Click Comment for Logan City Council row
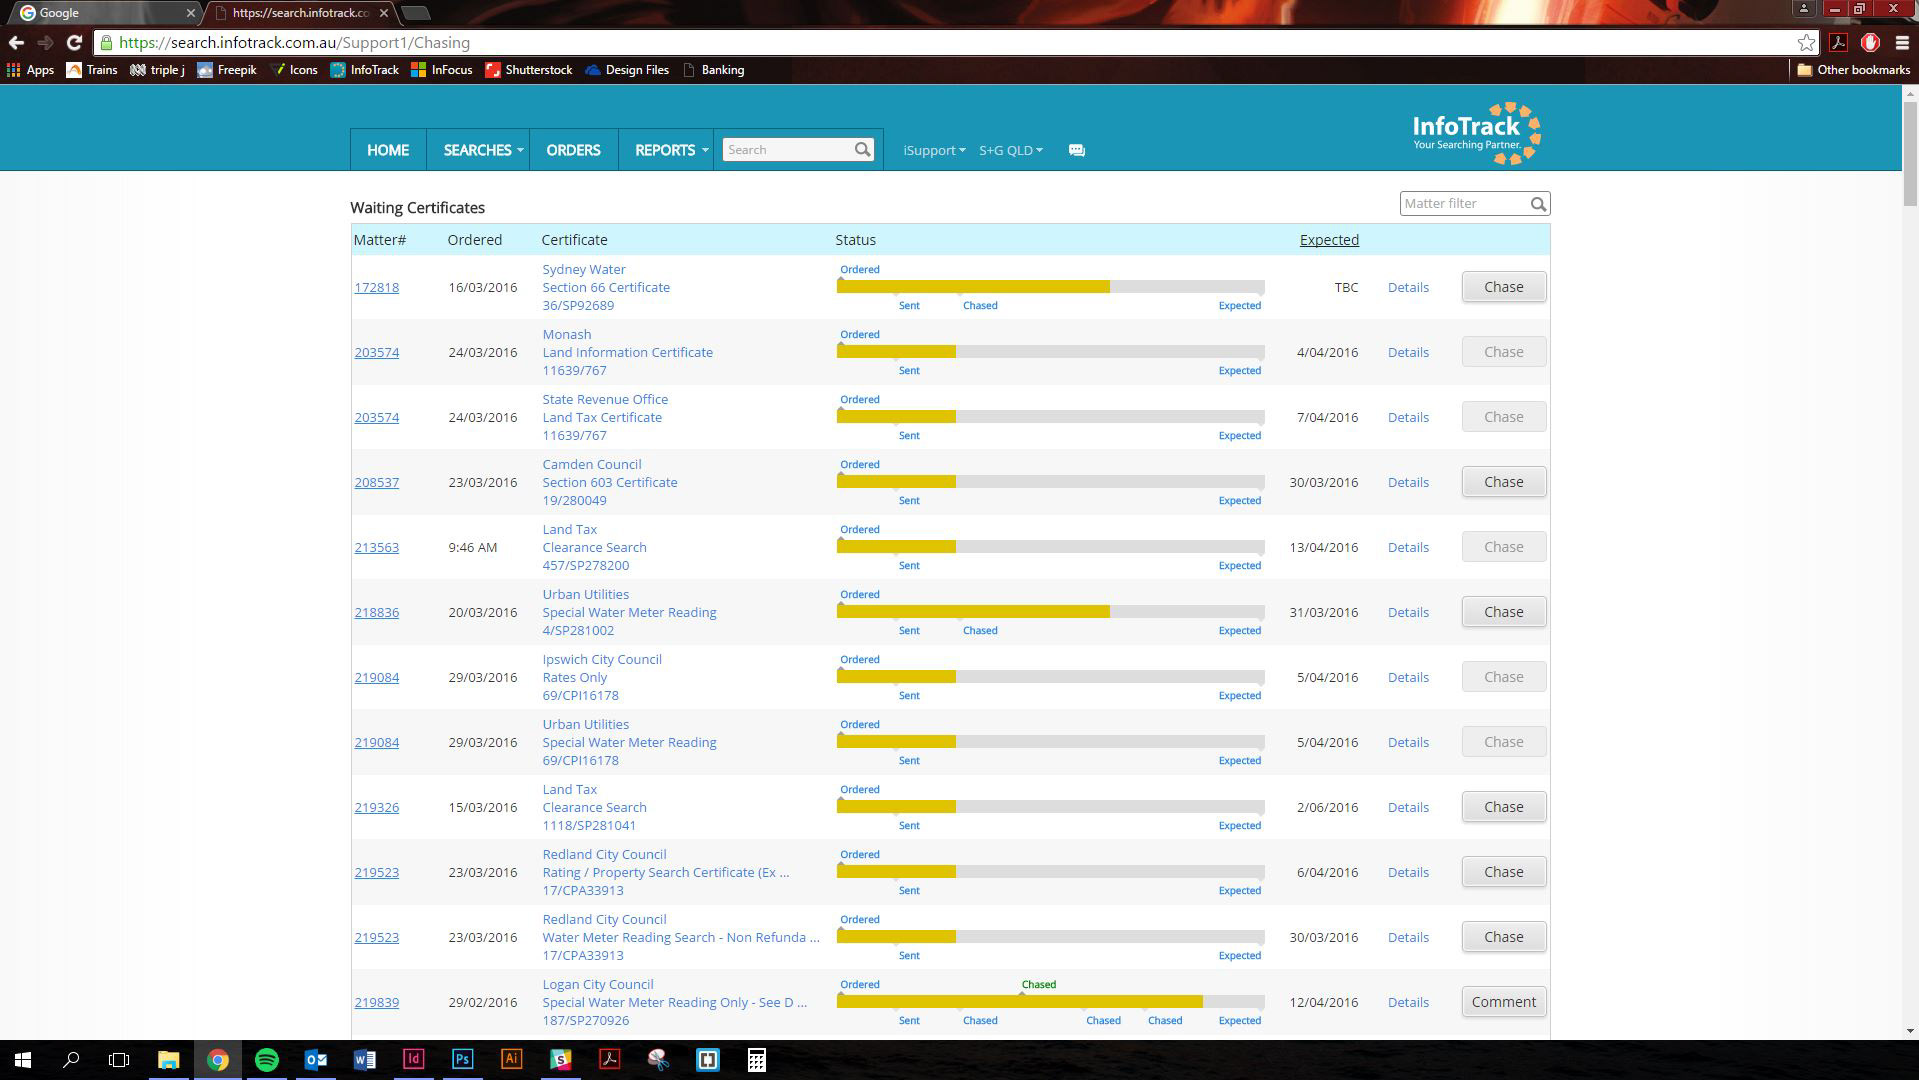 point(1504,1002)
